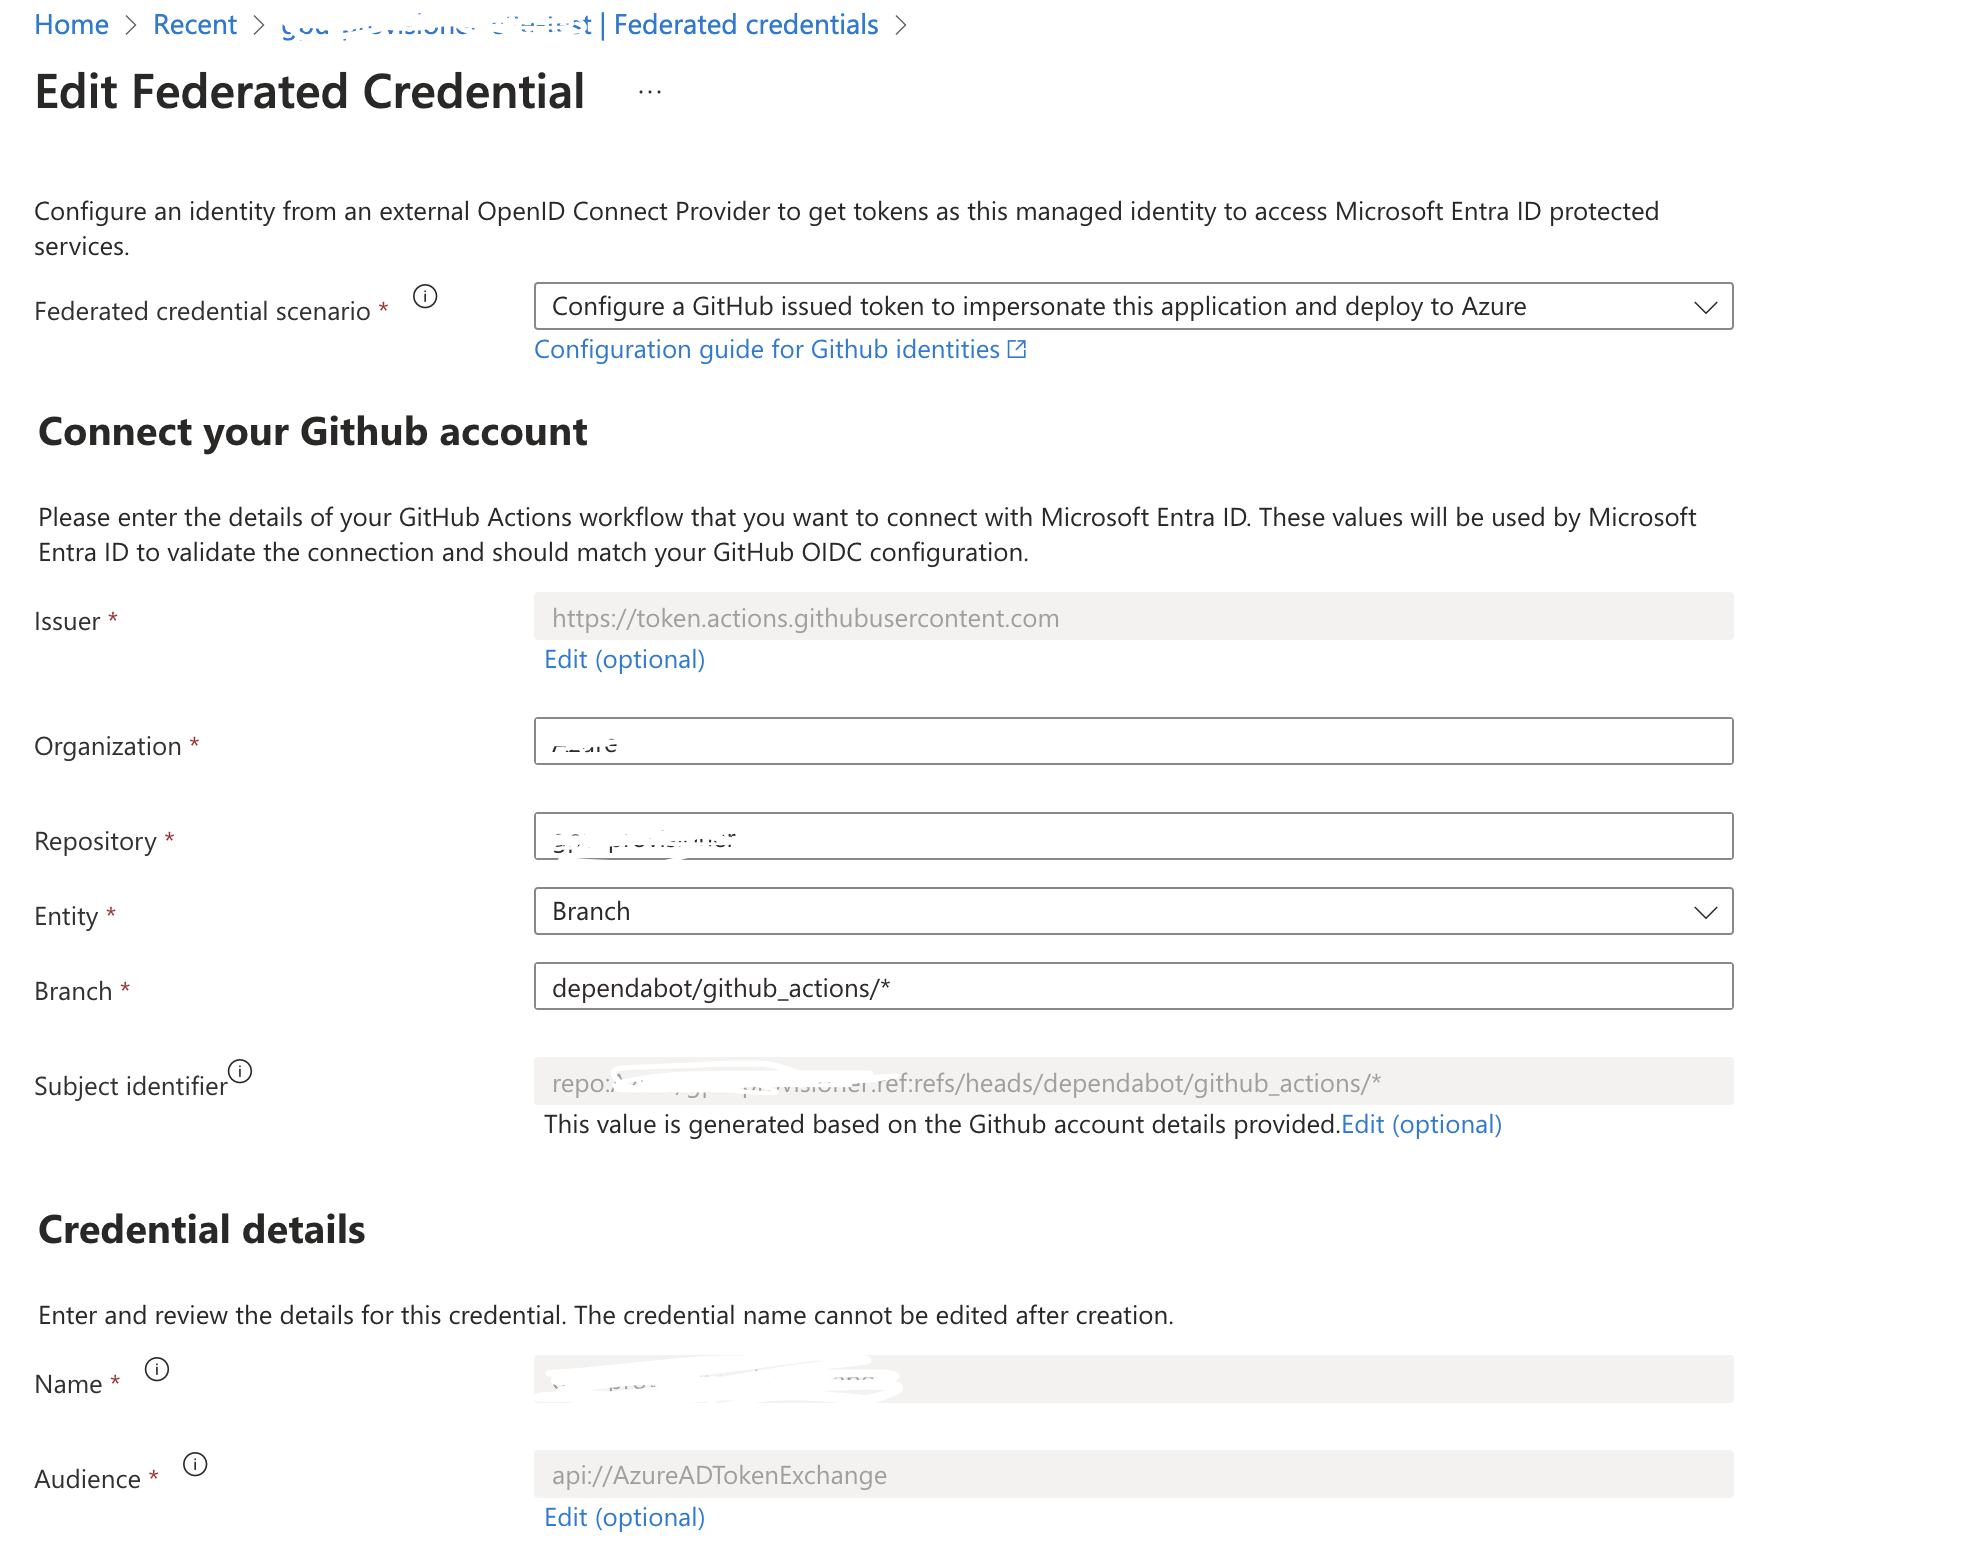Click Edit (optional) below the Issuer field
The width and height of the screenshot is (1974, 1562).
click(x=623, y=659)
